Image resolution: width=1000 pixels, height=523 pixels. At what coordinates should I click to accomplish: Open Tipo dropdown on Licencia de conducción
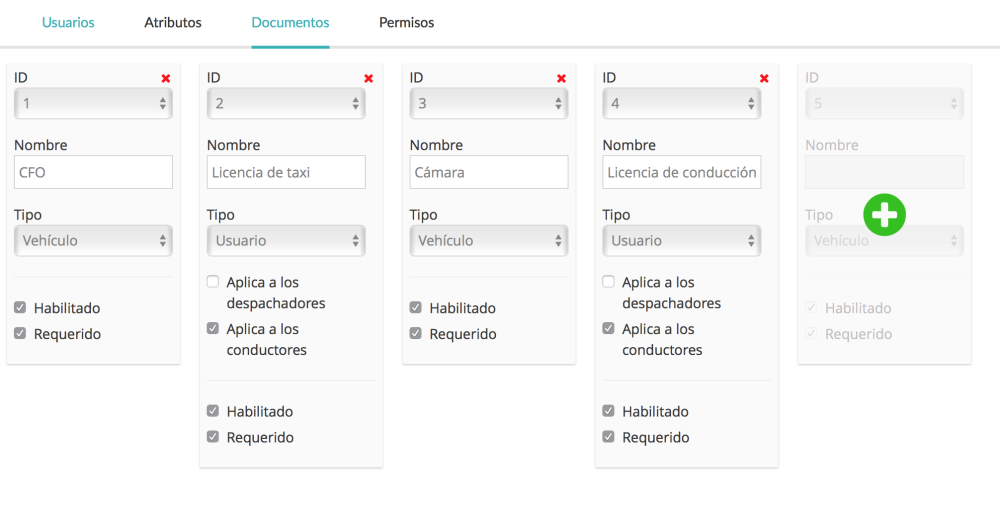tap(682, 240)
